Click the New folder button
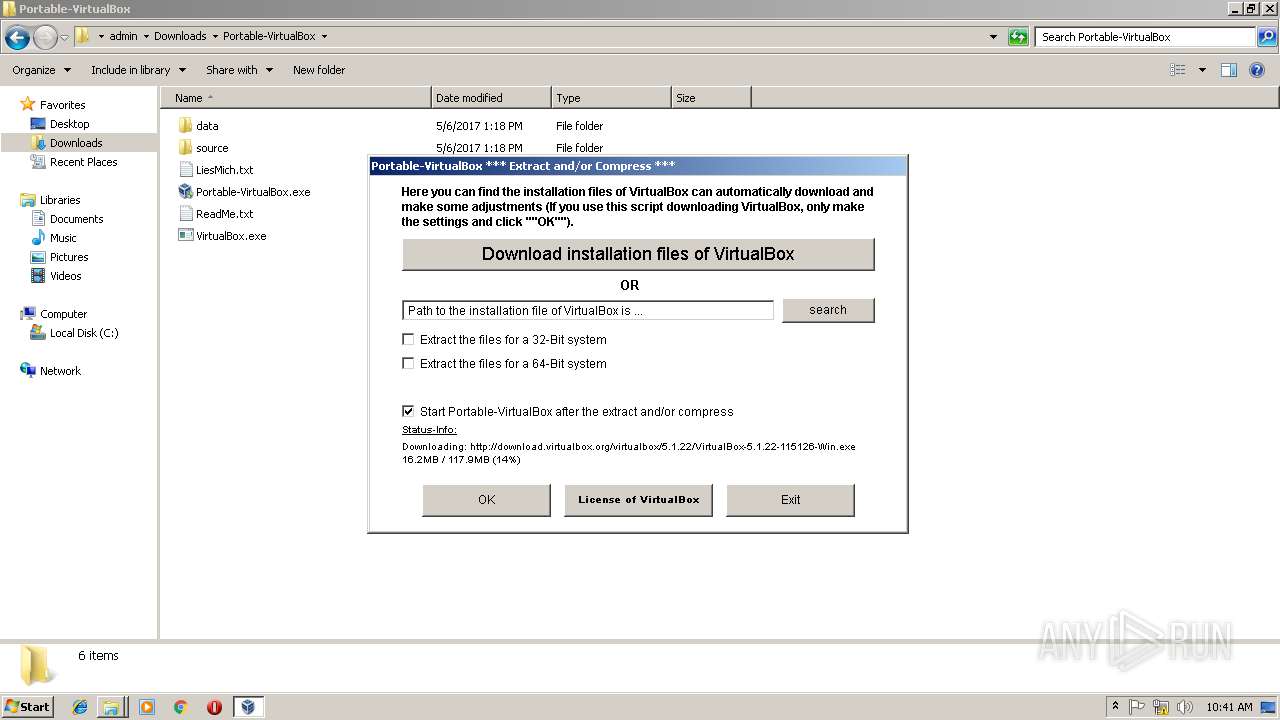This screenshot has height=720, width=1280. point(319,70)
